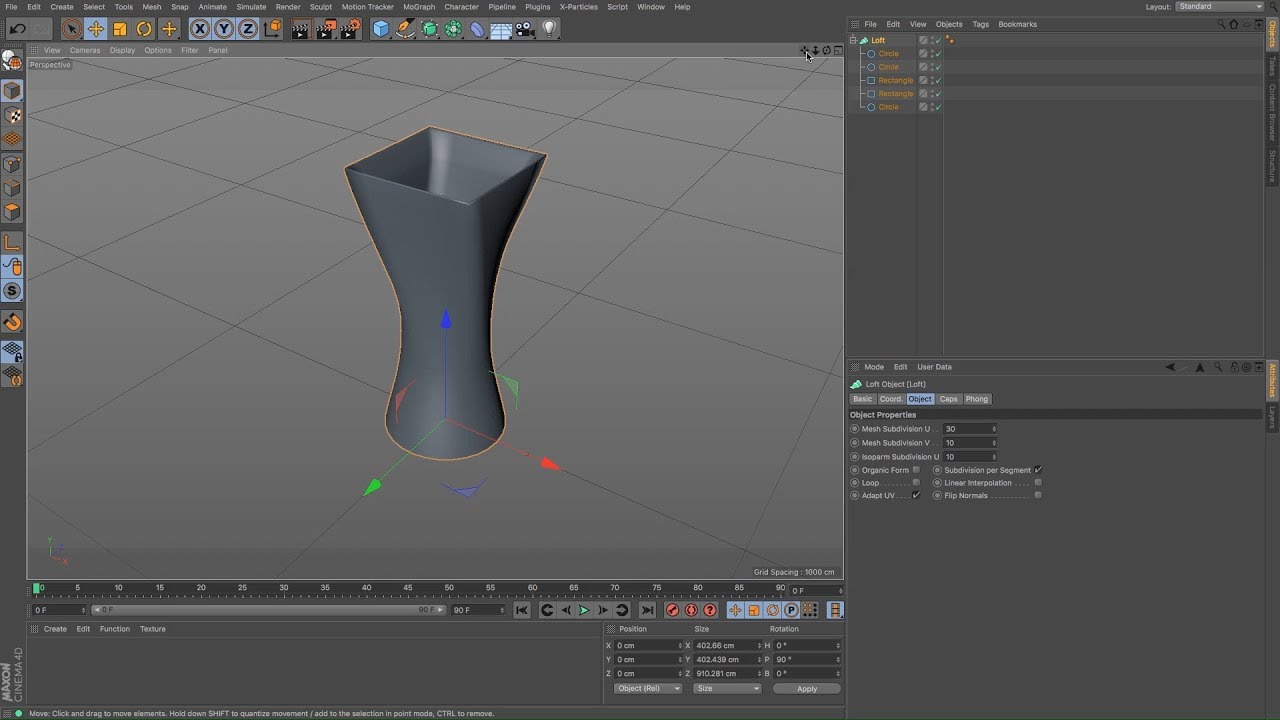Viewport: 1280px width, 720px height.
Task: Click Record Active Objects button
Action: (672, 610)
